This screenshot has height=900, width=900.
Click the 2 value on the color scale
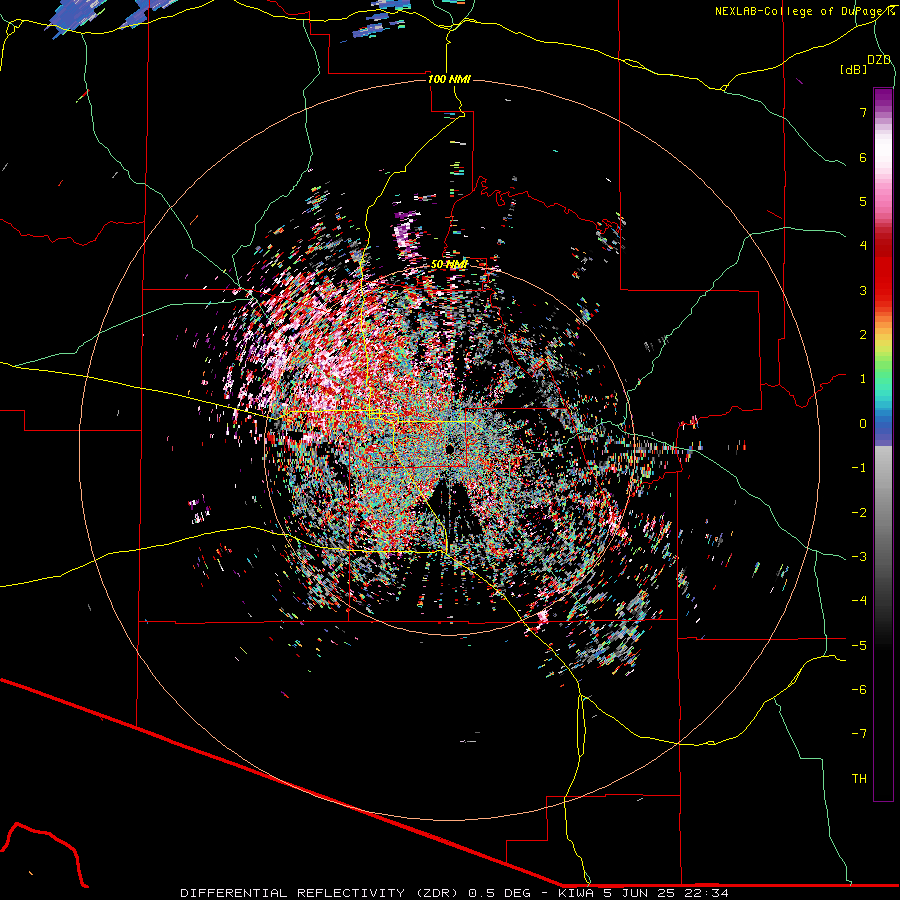click(863, 335)
